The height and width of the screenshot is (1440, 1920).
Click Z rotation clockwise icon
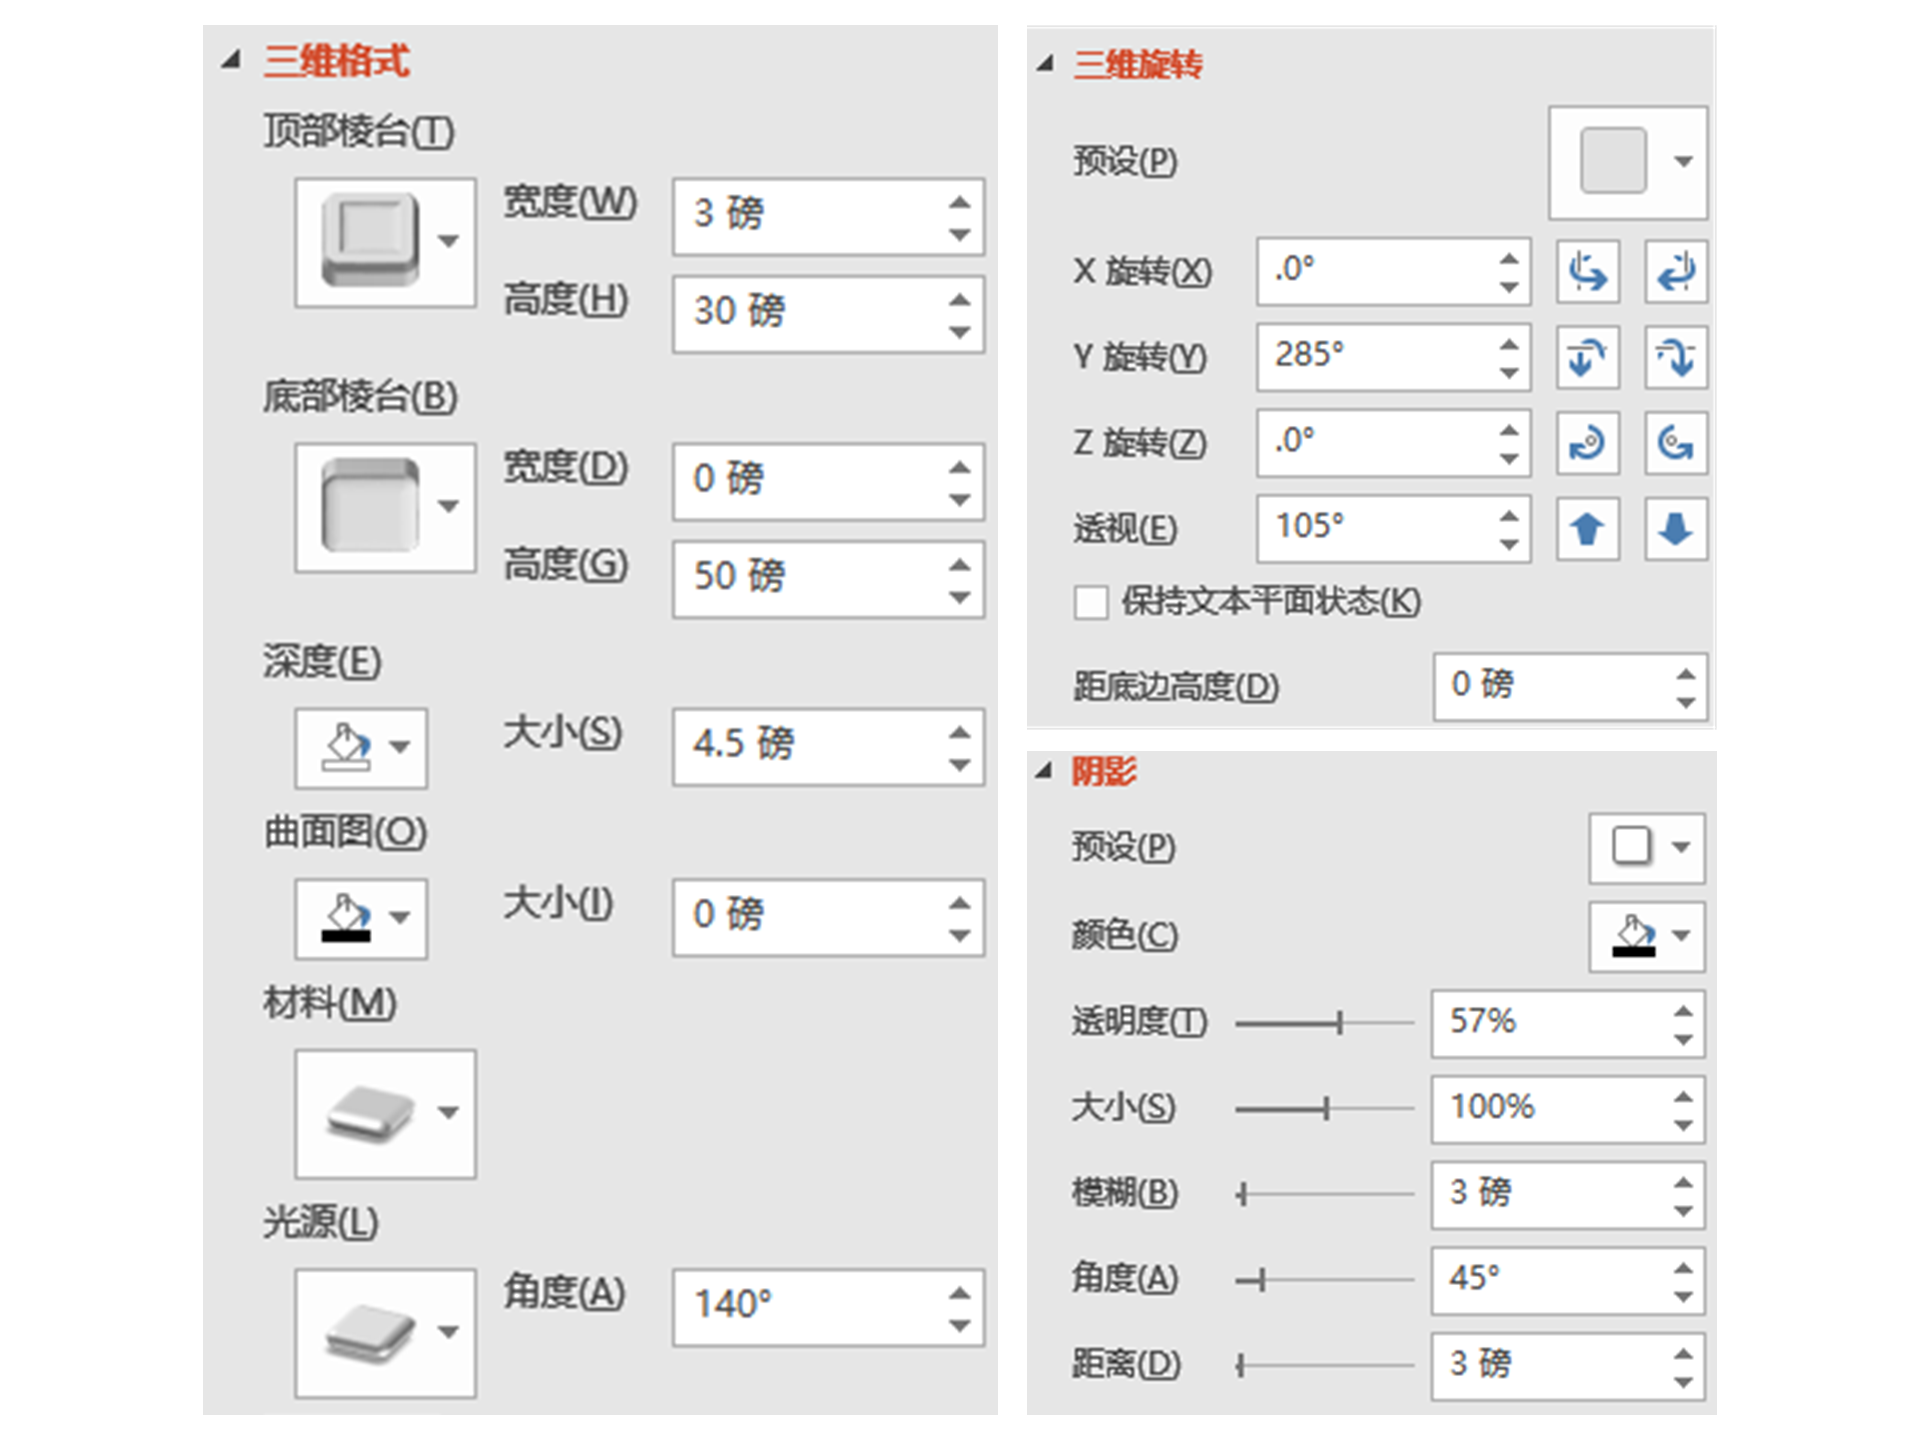click(x=1587, y=443)
